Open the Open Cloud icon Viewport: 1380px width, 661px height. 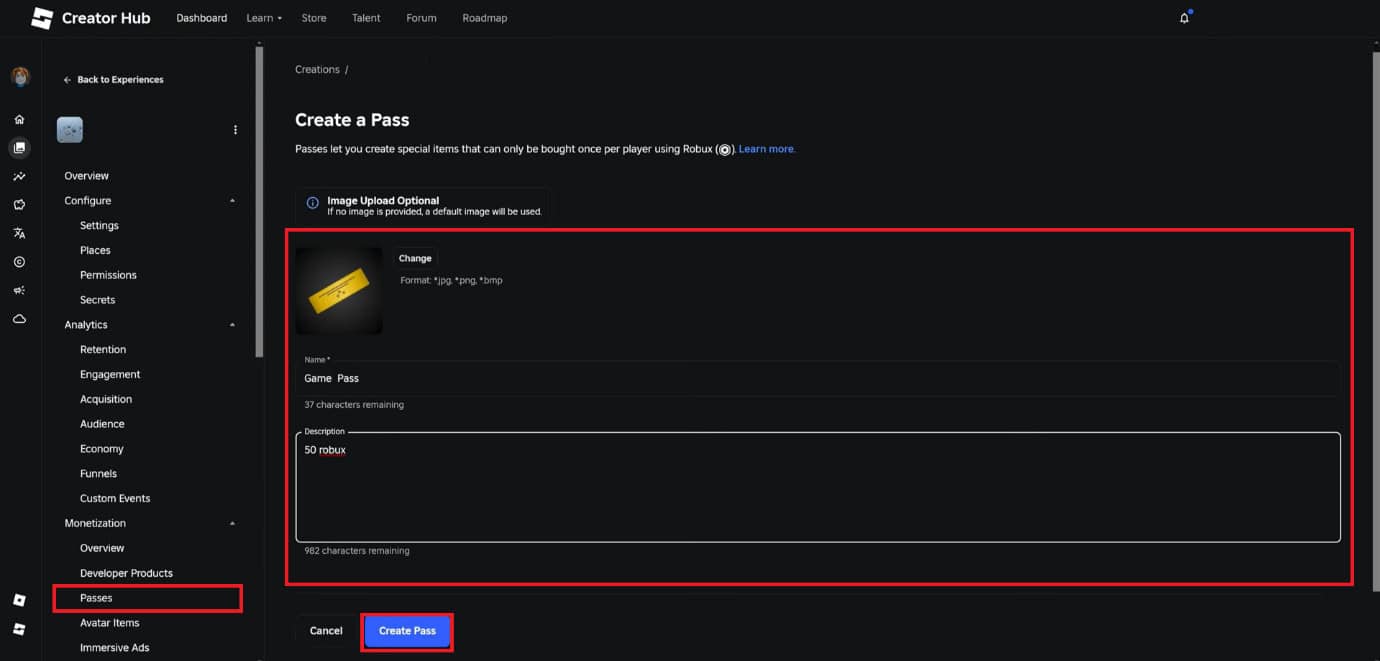click(x=19, y=319)
